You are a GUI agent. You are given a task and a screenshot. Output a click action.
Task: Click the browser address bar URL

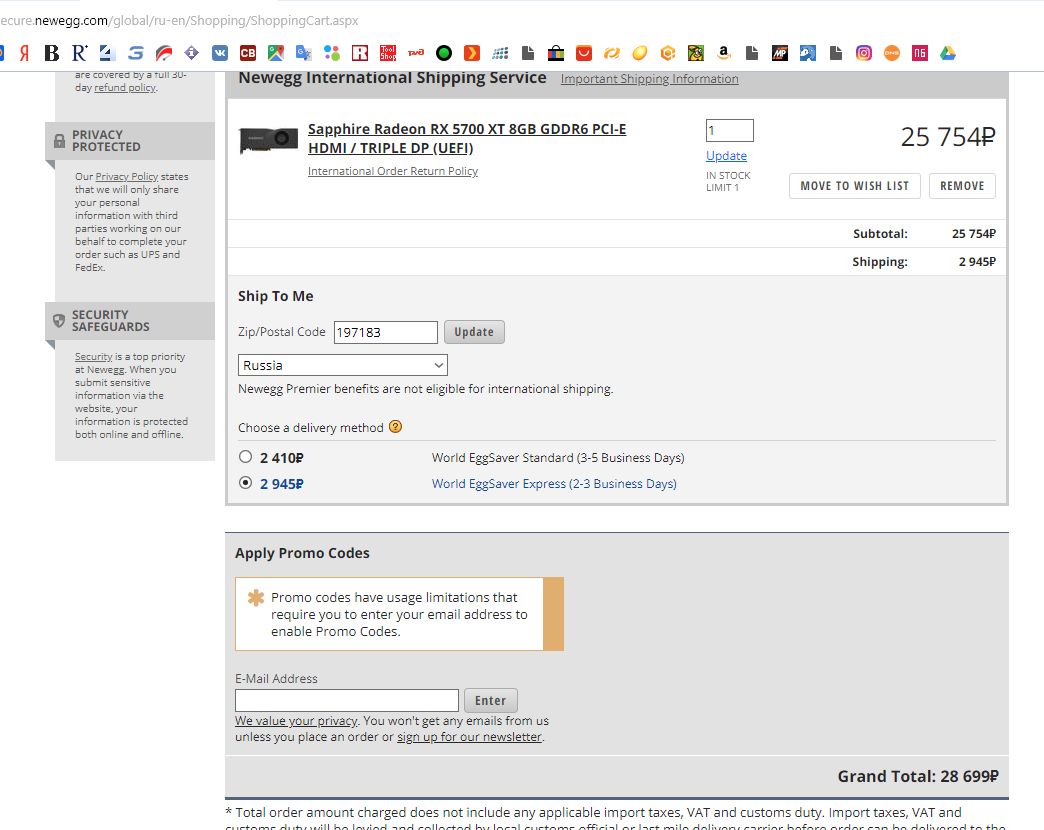click(180, 21)
